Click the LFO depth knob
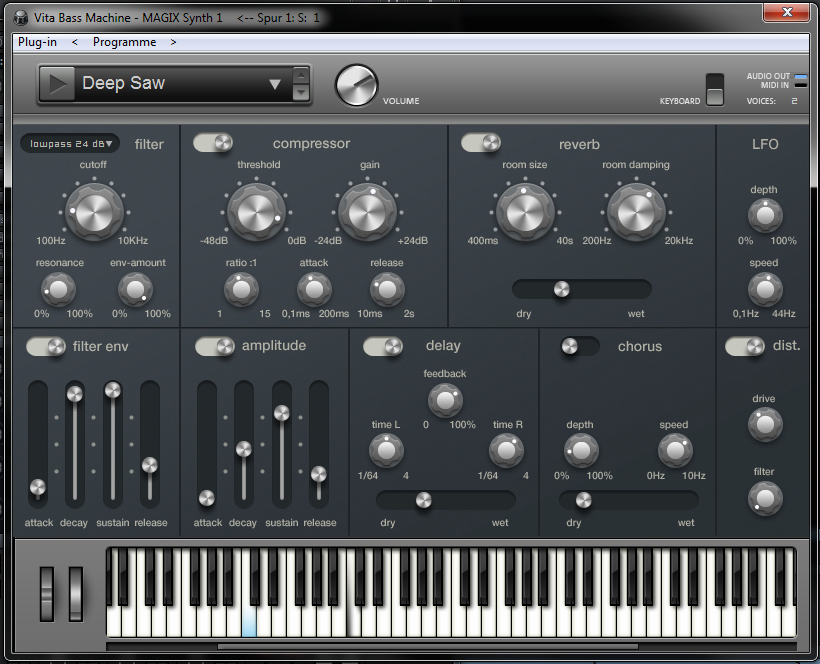The height and width of the screenshot is (664, 820). (765, 216)
